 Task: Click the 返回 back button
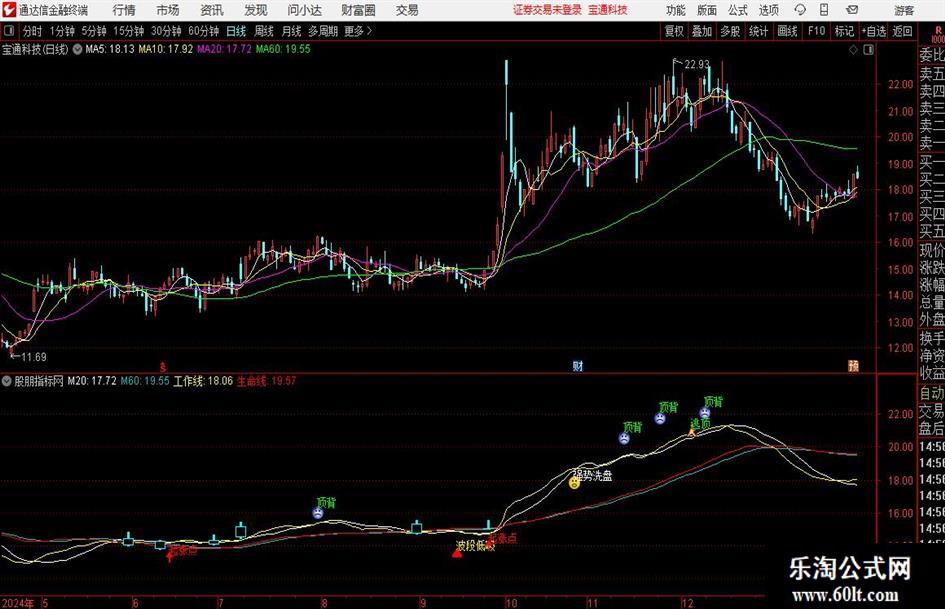click(902, 31)
